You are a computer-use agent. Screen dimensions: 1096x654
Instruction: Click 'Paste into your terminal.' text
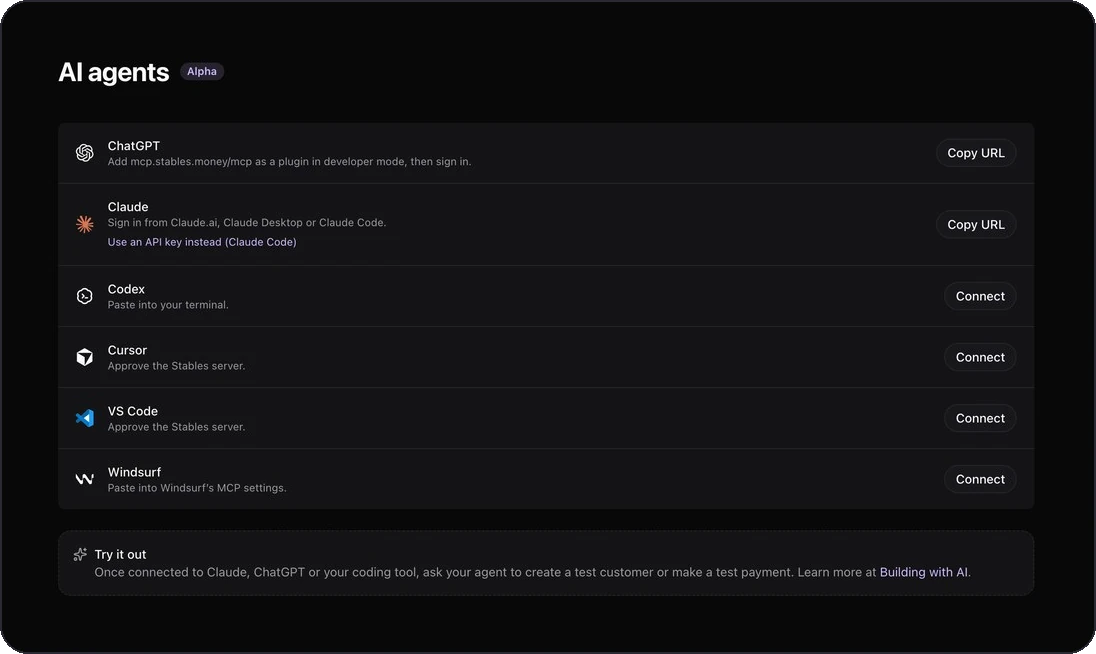[168, 305]
